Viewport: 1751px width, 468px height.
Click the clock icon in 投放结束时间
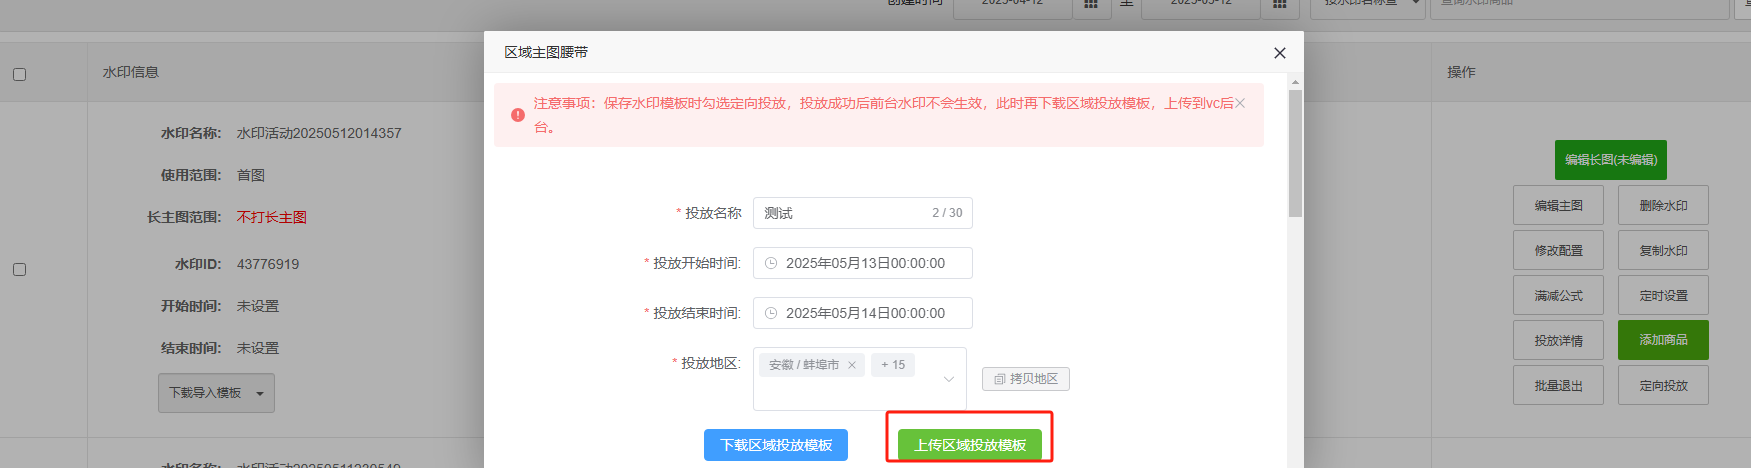click(771, 313)
